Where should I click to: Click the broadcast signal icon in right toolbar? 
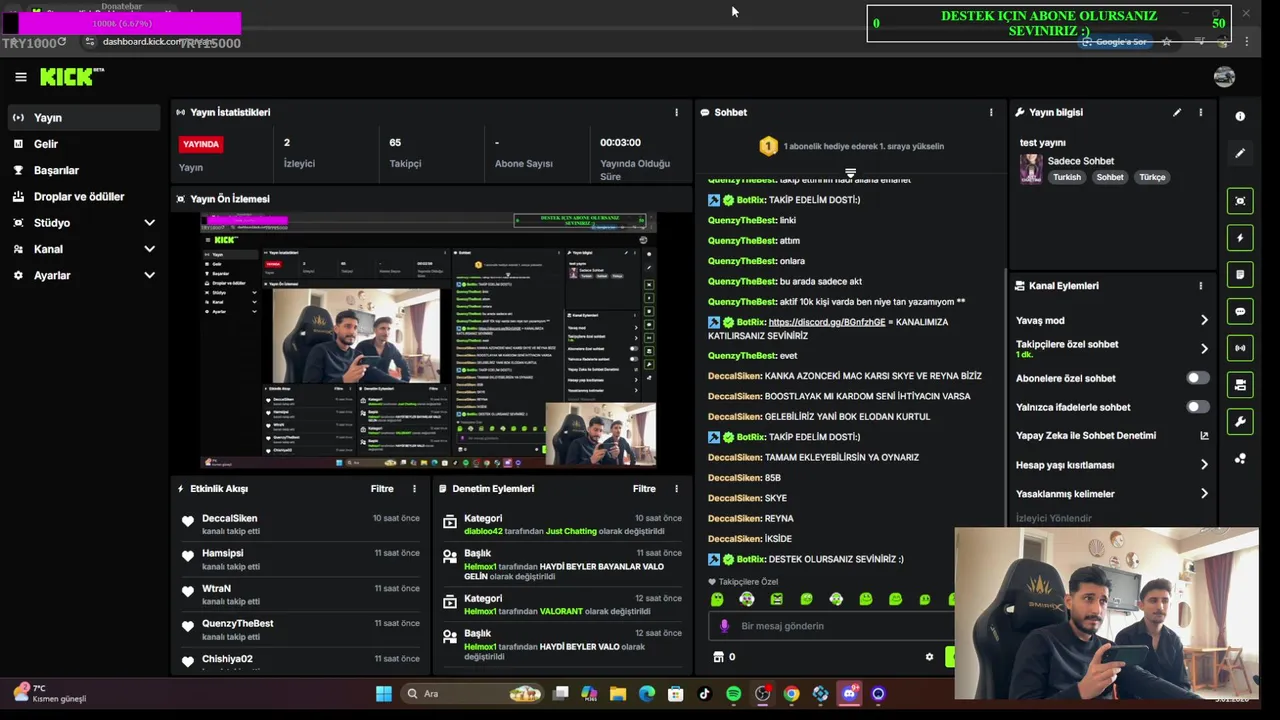click(x=1240, y=348)
